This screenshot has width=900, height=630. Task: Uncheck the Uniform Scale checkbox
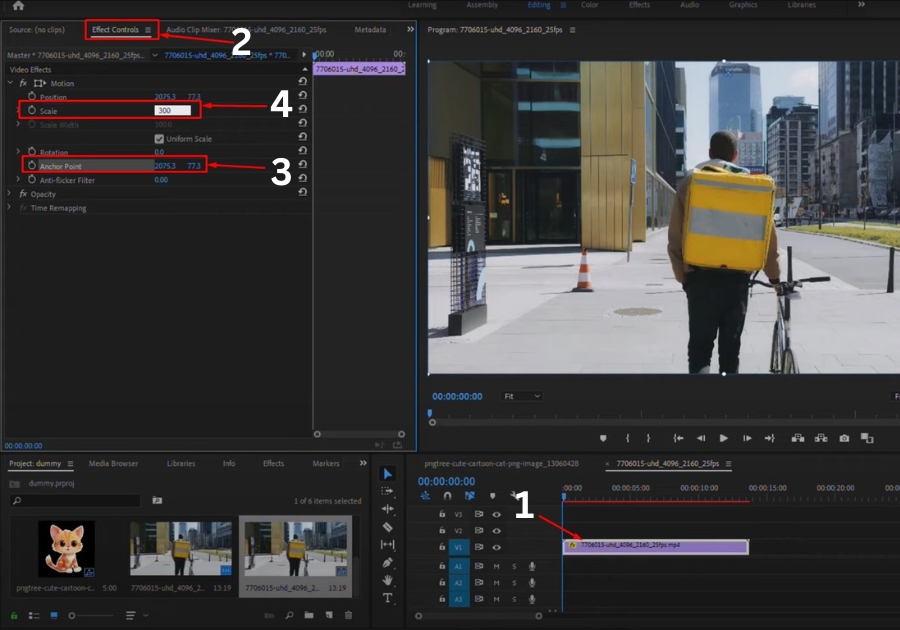click(159, 139)
